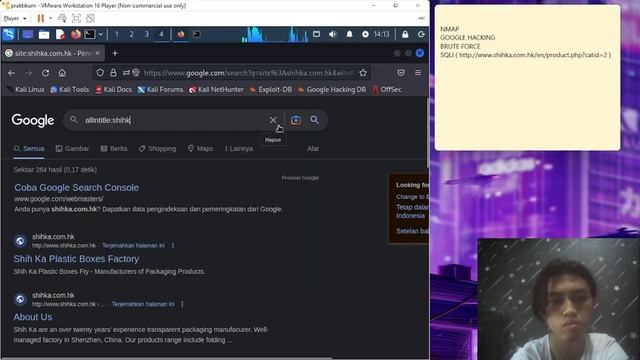Search by image with camera icon
This screenshot has height=360, width=640.
pos(296,120)
